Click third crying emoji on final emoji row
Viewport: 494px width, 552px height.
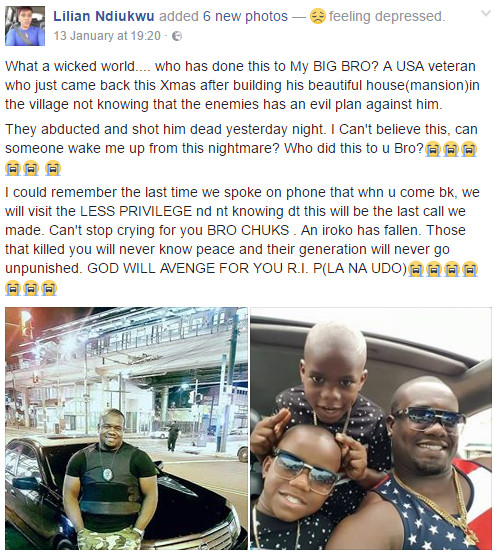49,288
